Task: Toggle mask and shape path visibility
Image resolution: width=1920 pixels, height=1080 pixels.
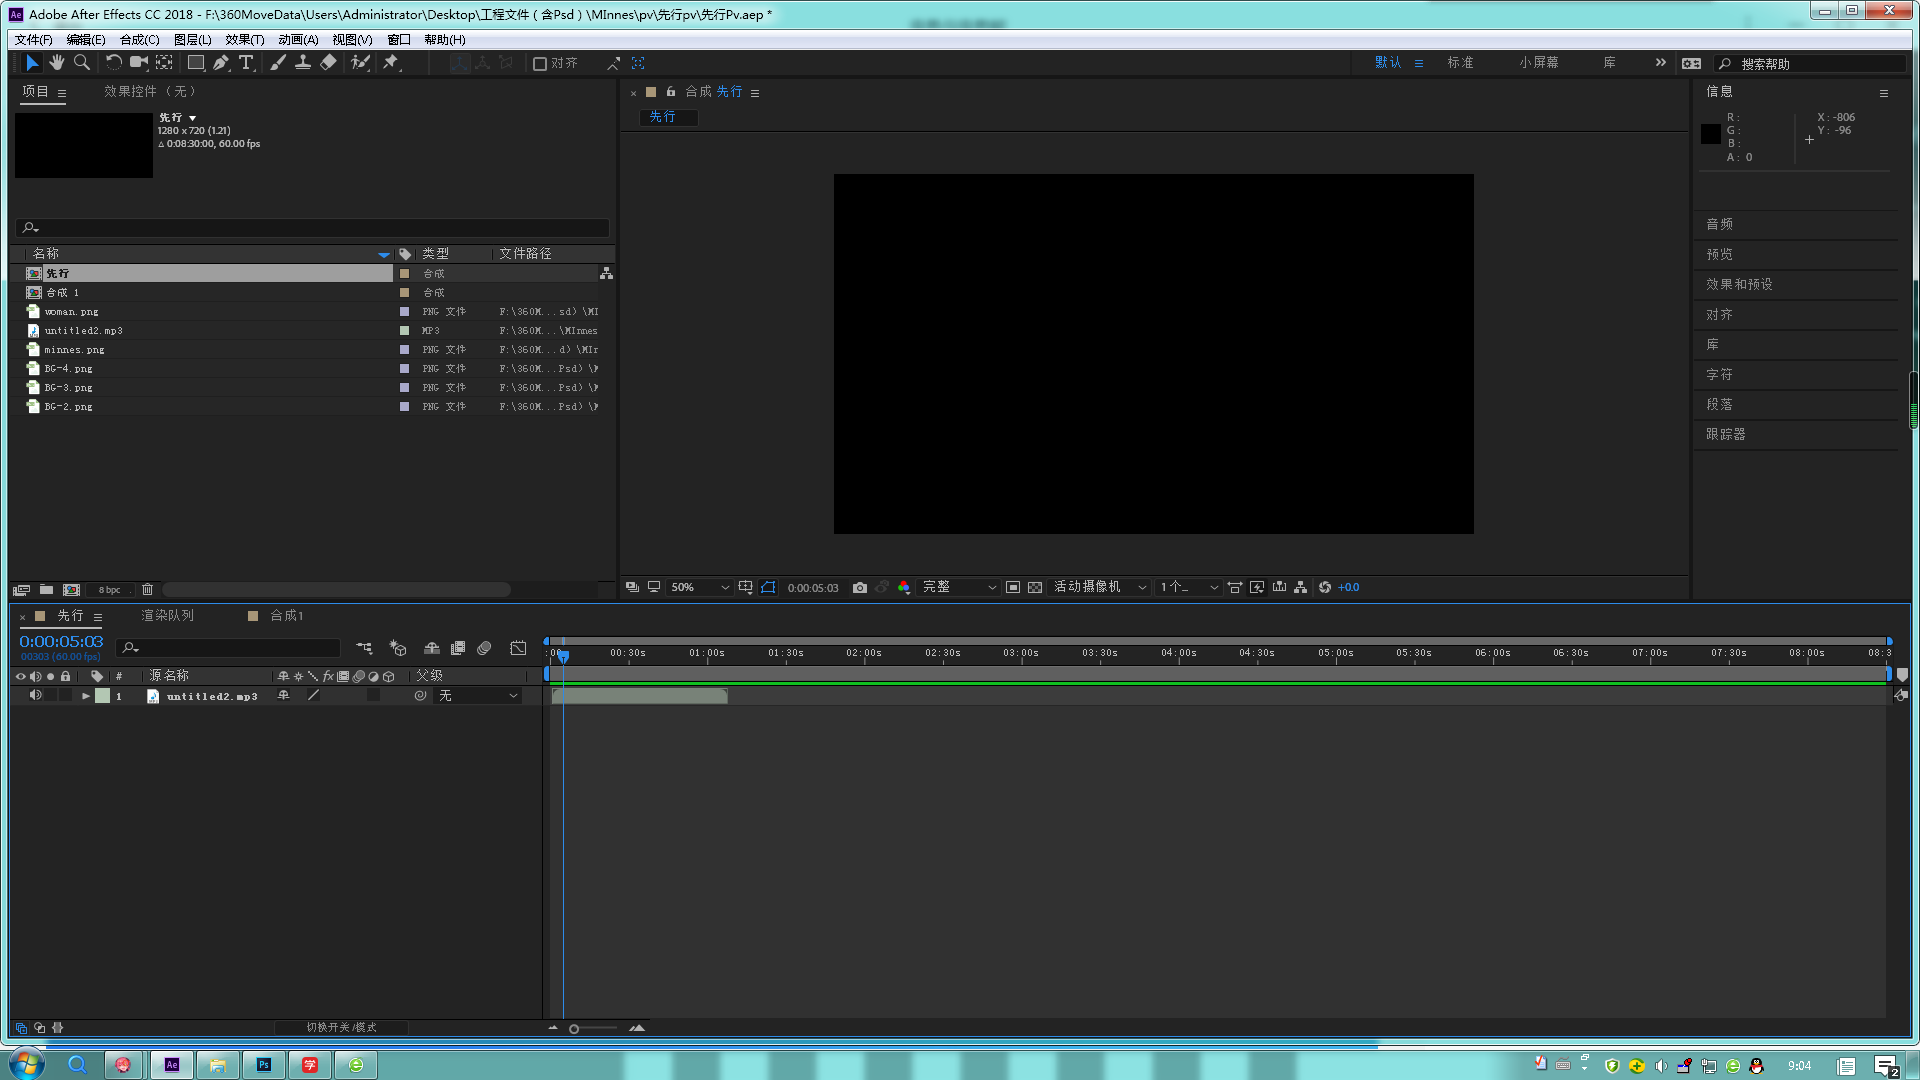Action: pos(768,588)
